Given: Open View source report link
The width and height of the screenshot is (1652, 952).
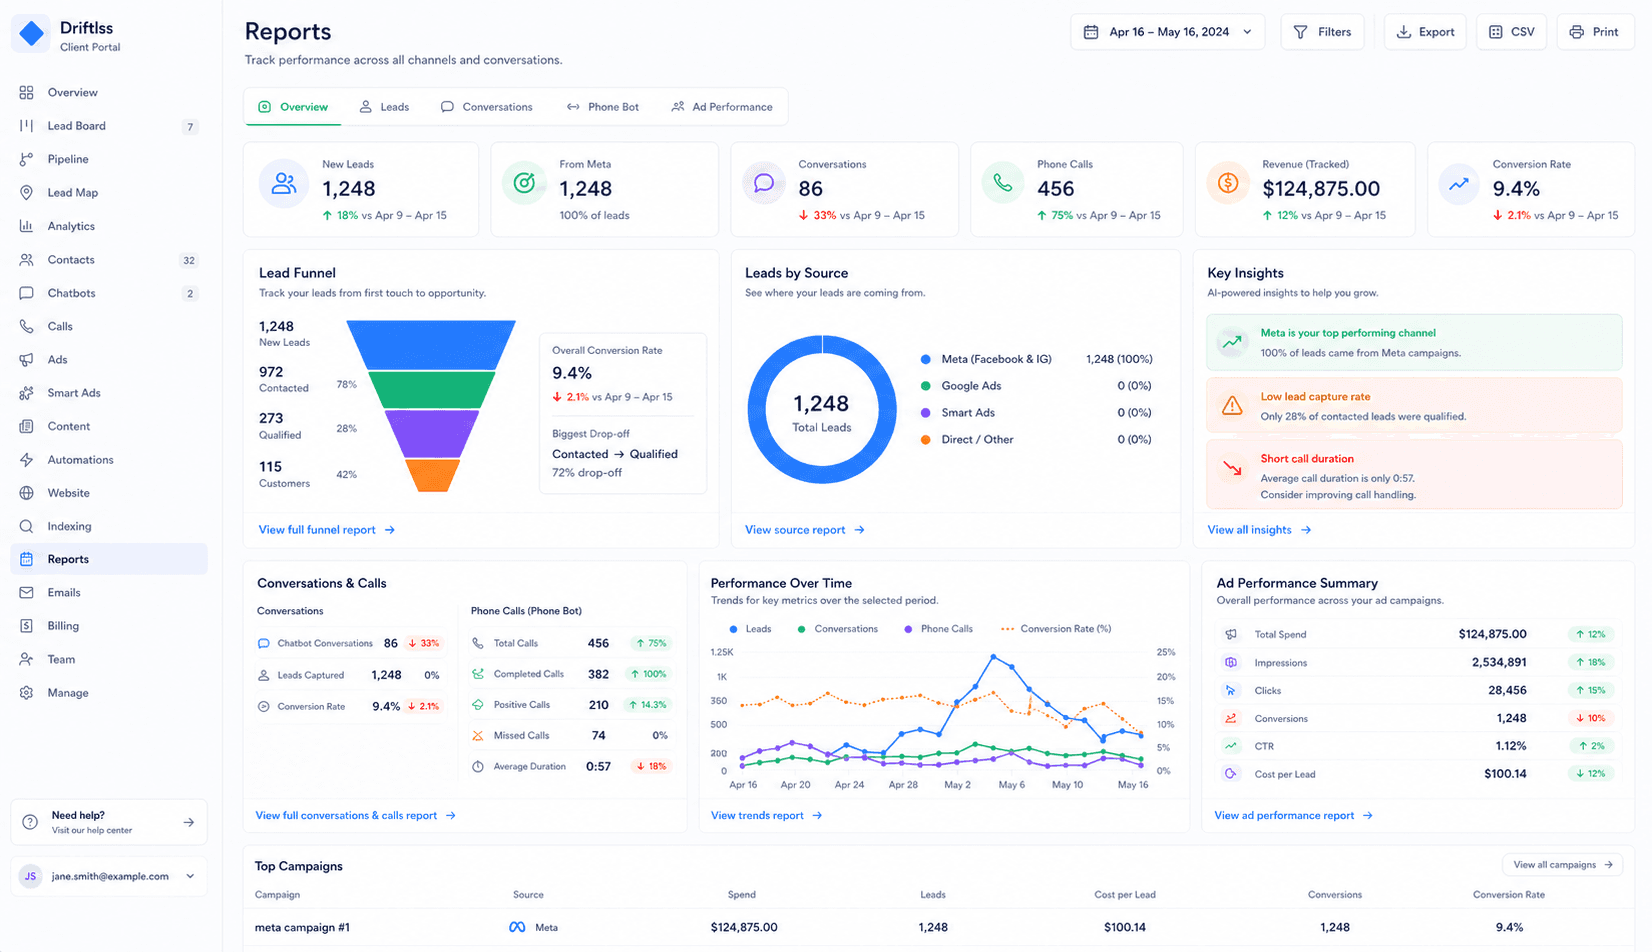Looking at the screenshot, I should click(805, 530).
